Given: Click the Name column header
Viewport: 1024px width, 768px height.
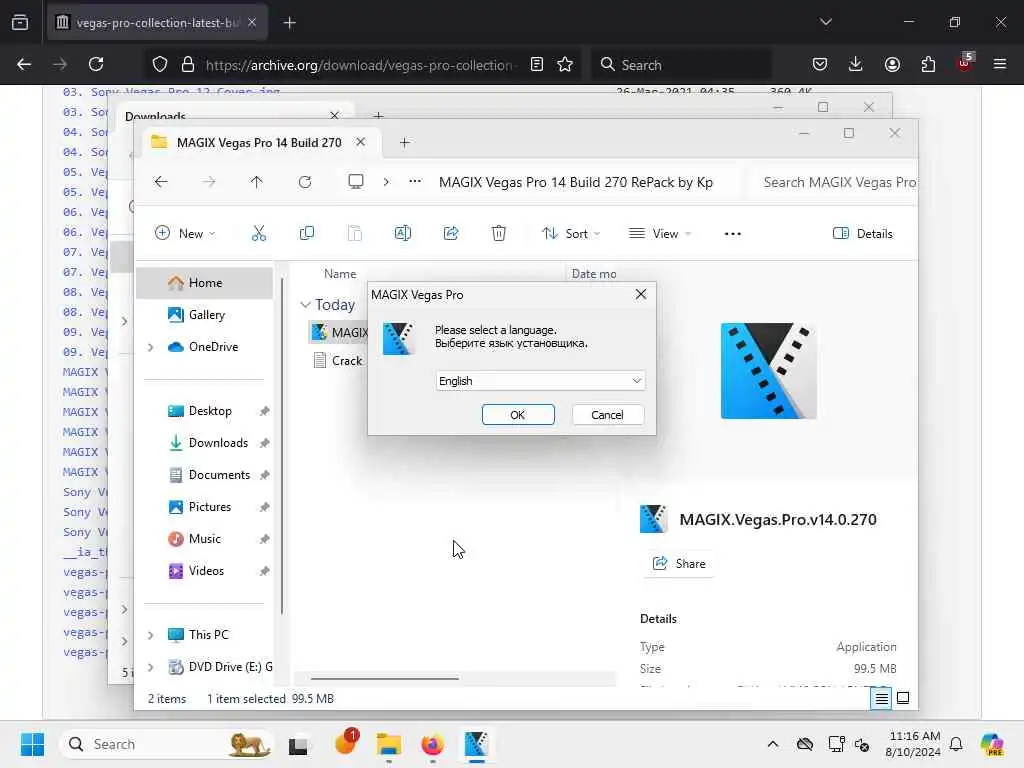Looking at the screenshot, I should click(x=340, y=274).
